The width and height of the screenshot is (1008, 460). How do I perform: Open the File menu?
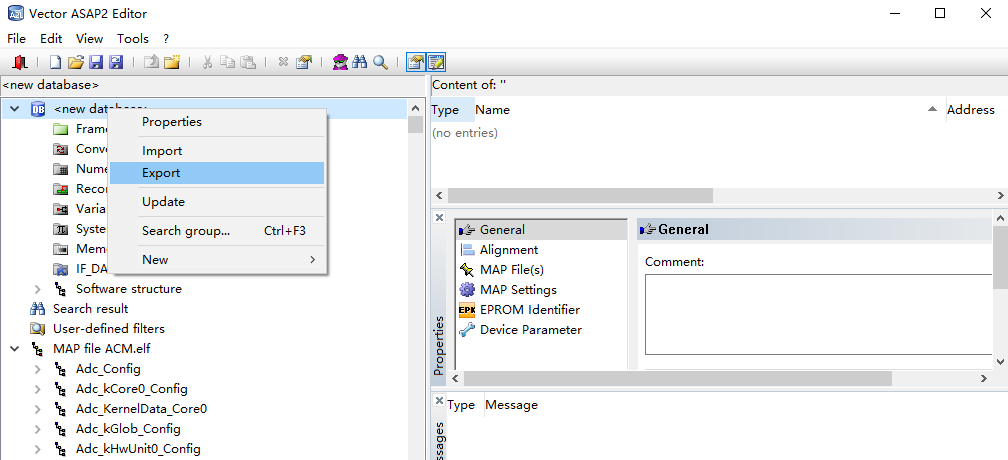[x=16, y=39]
